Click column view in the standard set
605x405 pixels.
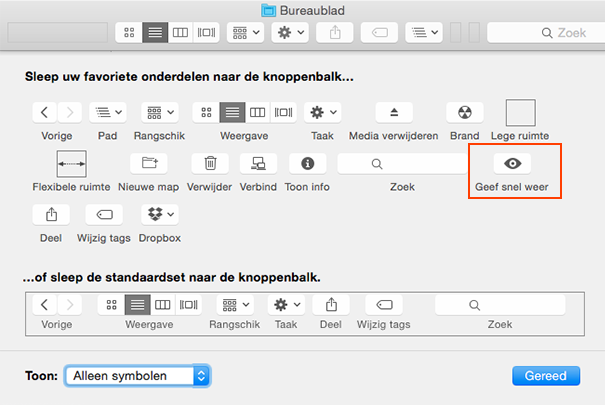162,305
